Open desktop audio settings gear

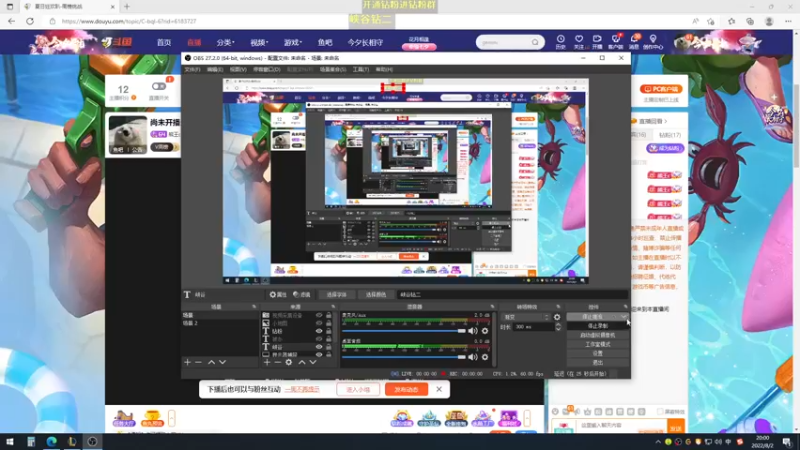(x=485, y=357)
